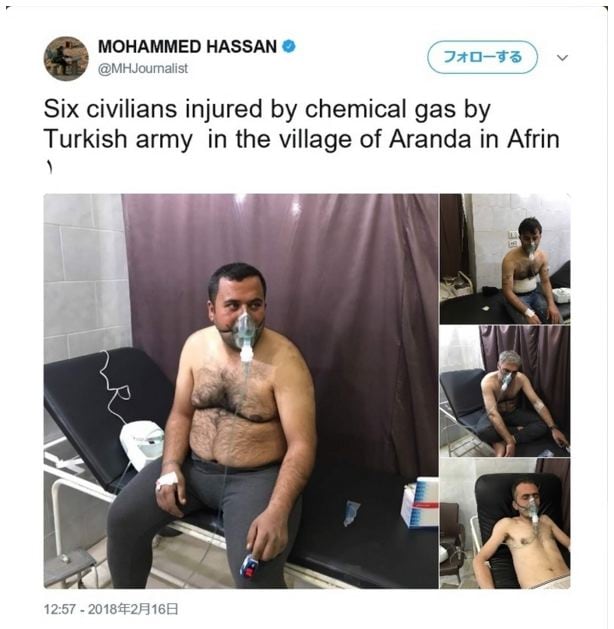Click the word "village" in the tweet text
614x629 pixels.
click(316, 140)
